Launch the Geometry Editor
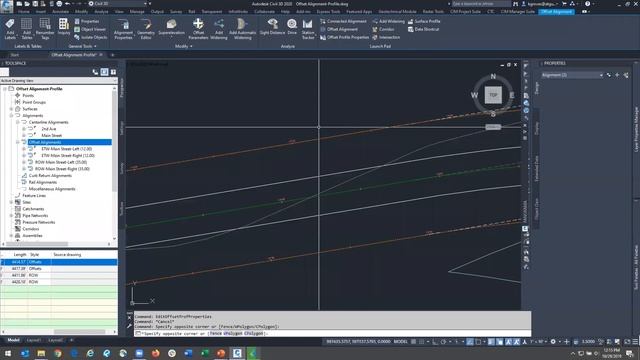 (146, 29)
